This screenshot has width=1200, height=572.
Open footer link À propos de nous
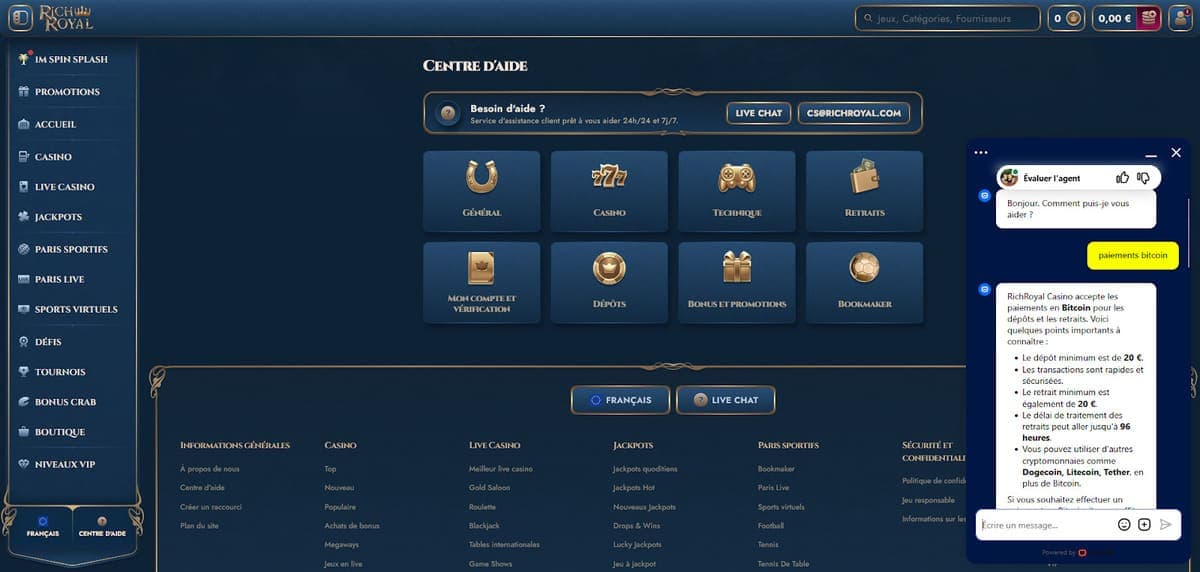[210, 469]
